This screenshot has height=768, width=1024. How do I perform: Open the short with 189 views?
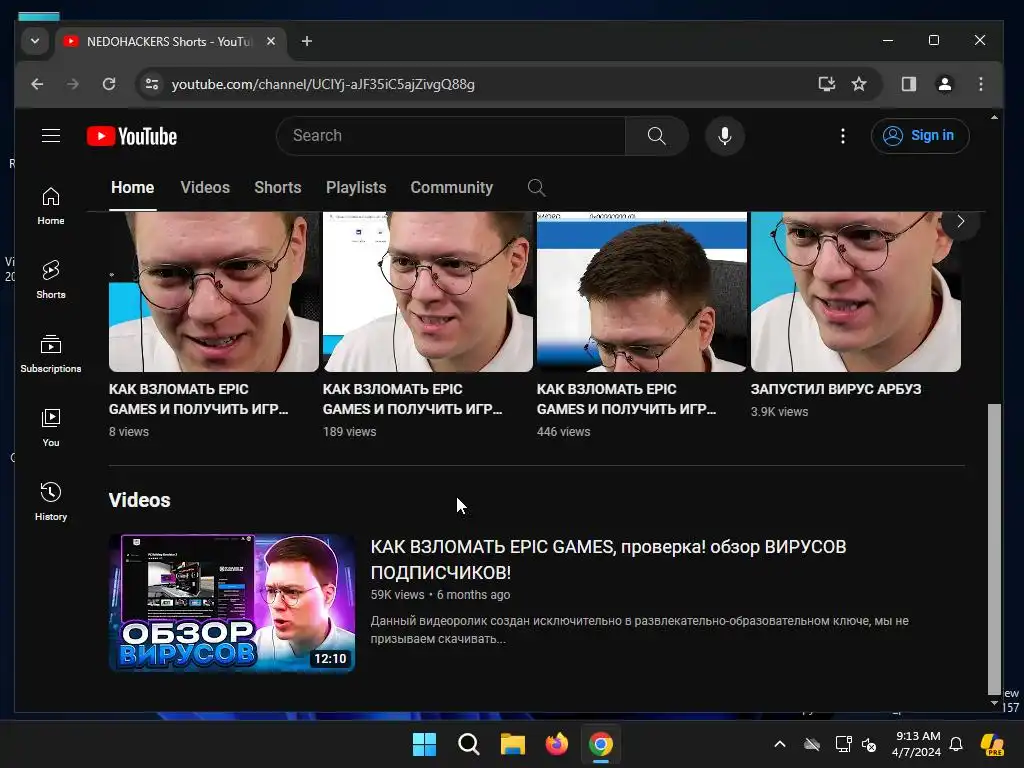click(428, 291)
